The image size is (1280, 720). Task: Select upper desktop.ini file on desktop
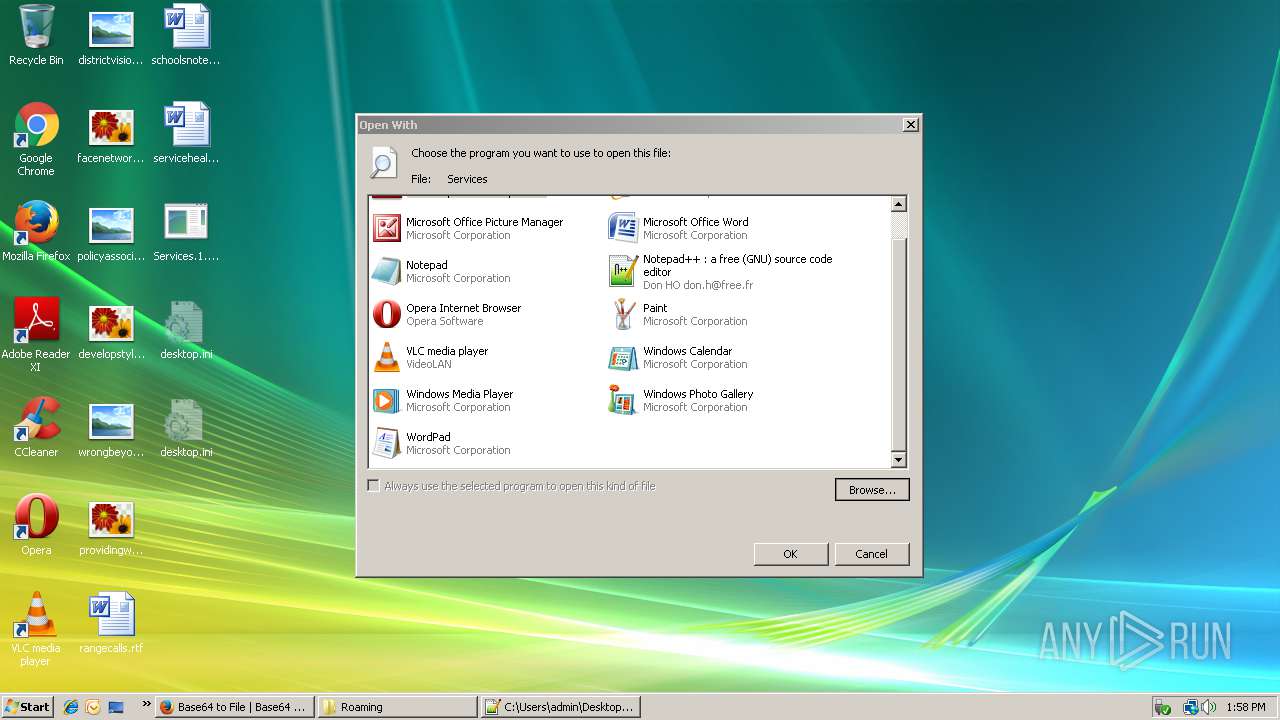pos(186,329)
